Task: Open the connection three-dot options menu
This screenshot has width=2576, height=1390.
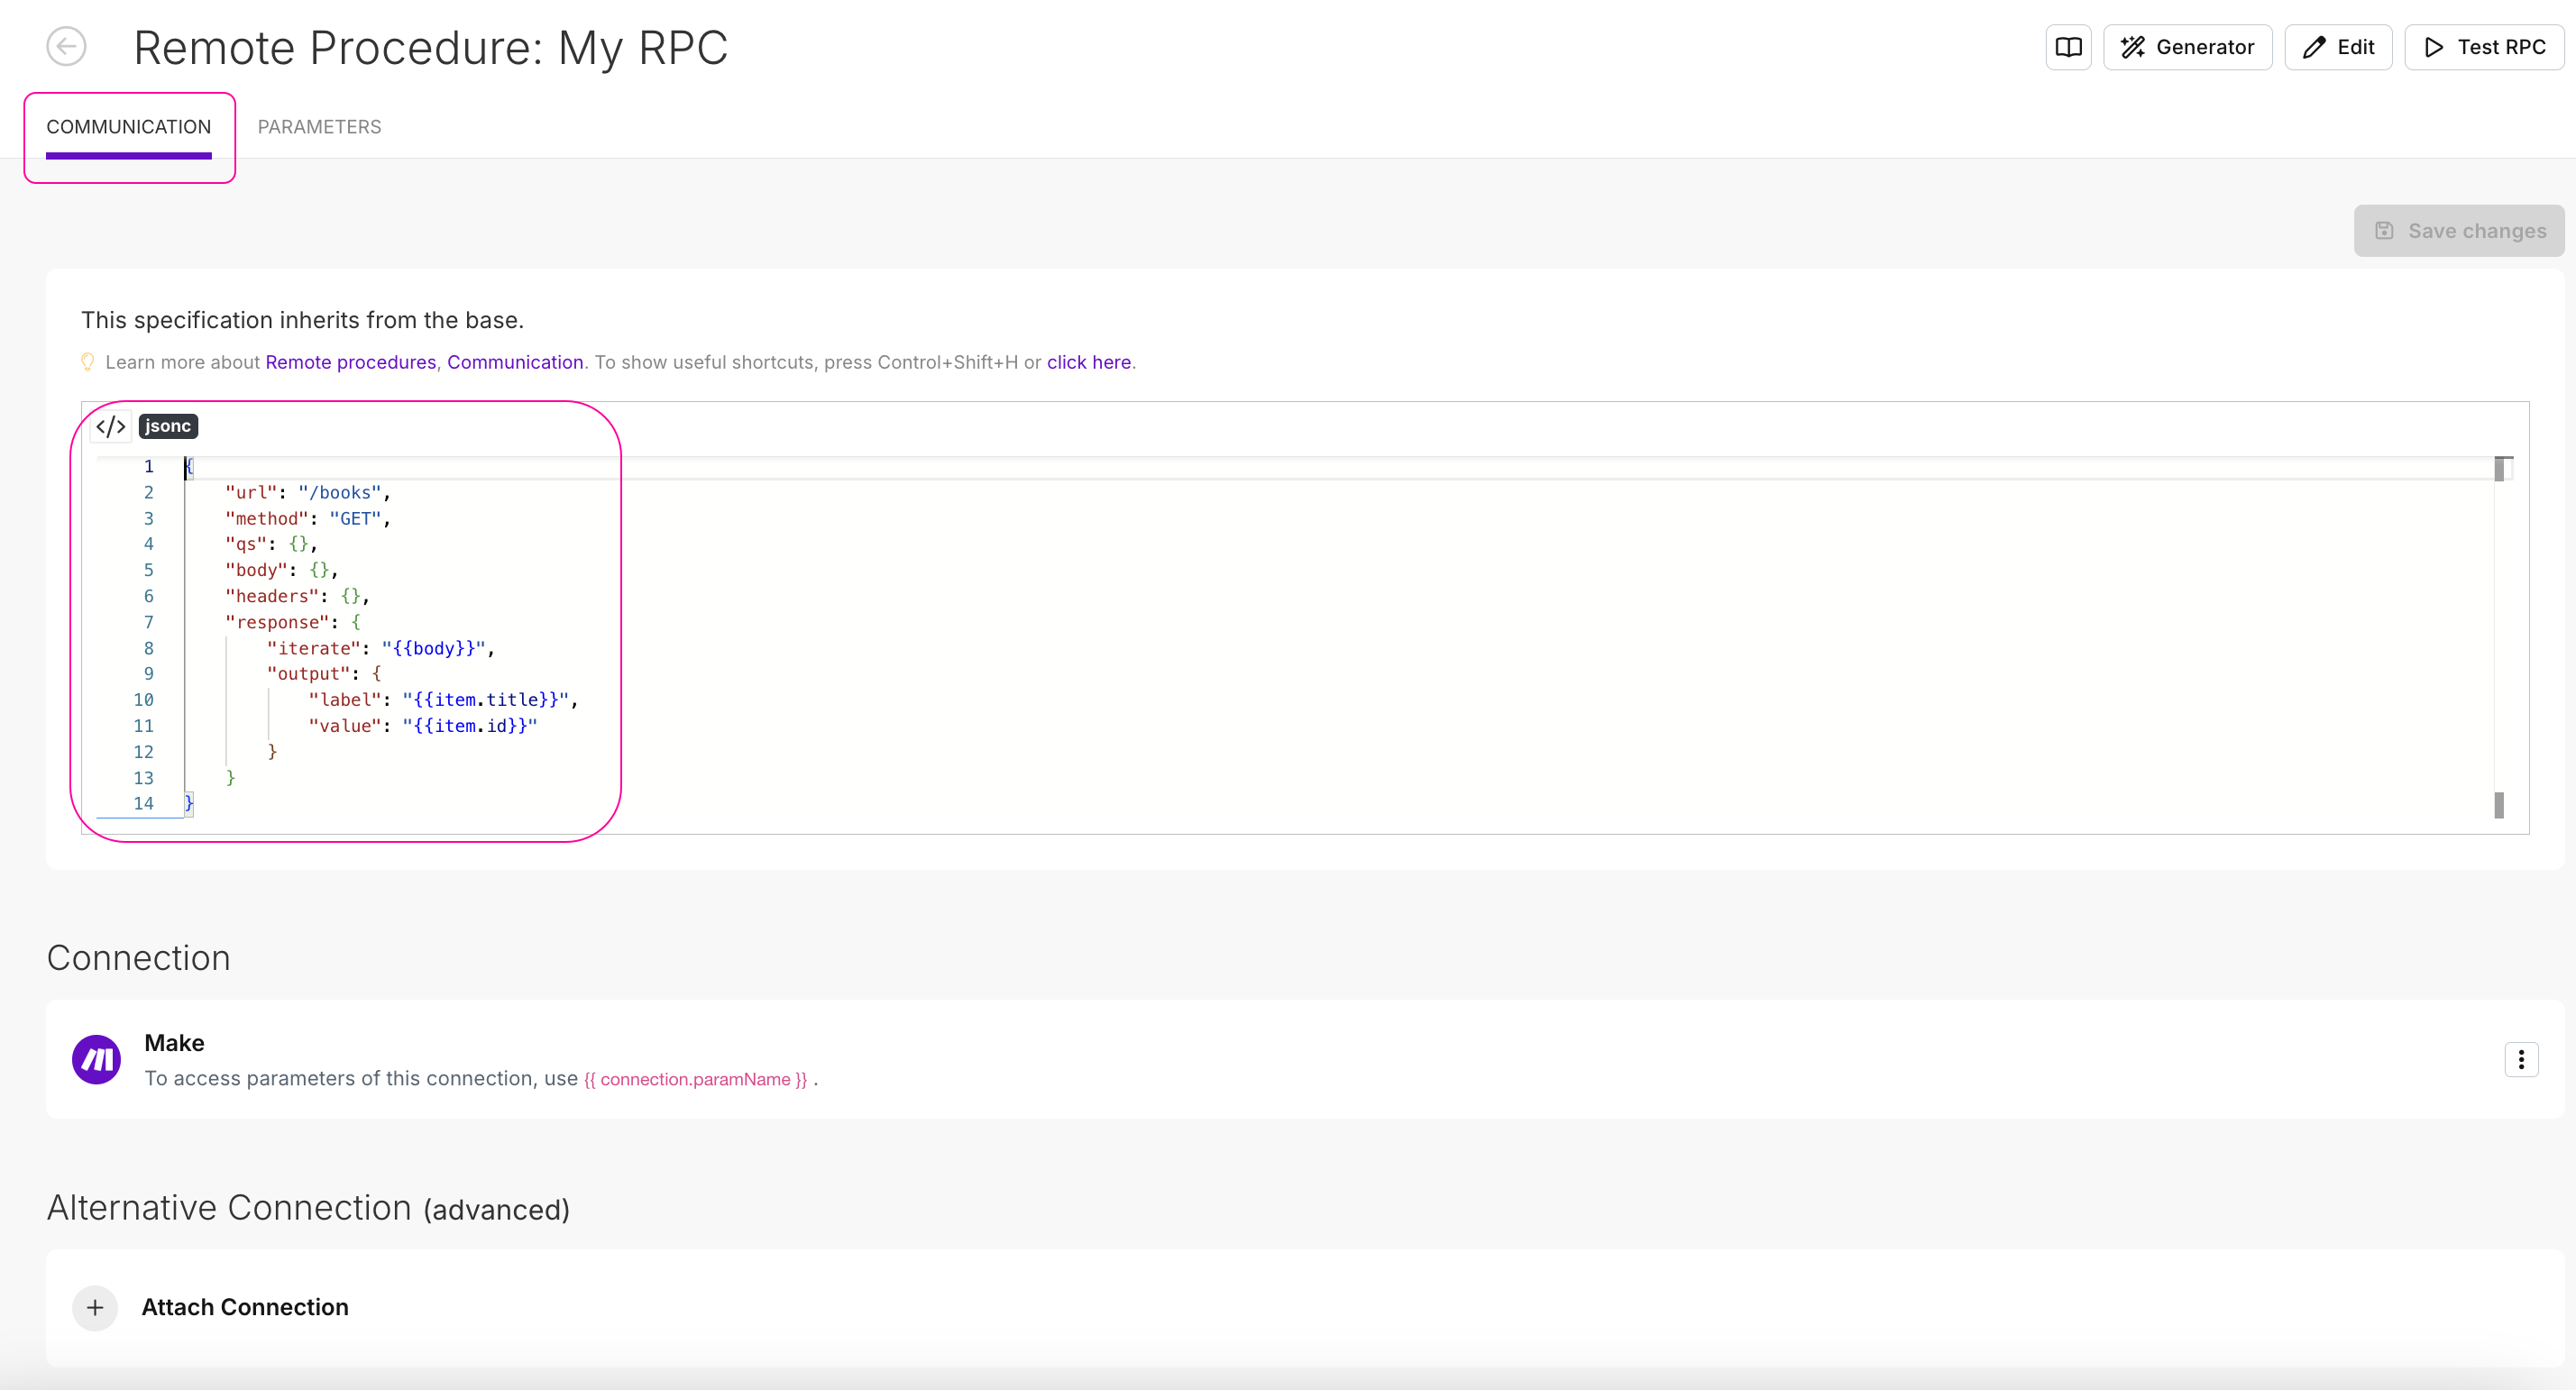Action: (2520, 1059)
